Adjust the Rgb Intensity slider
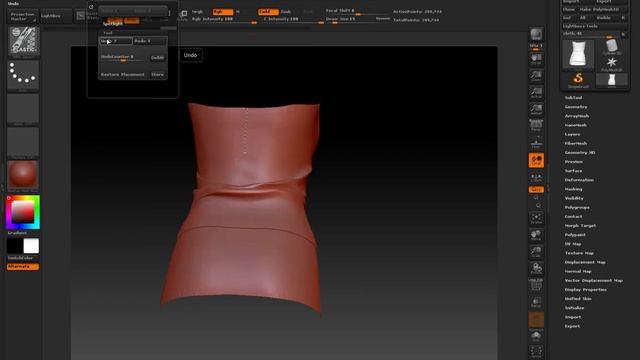This screenshot has height=360, width=640. point(224,20)
